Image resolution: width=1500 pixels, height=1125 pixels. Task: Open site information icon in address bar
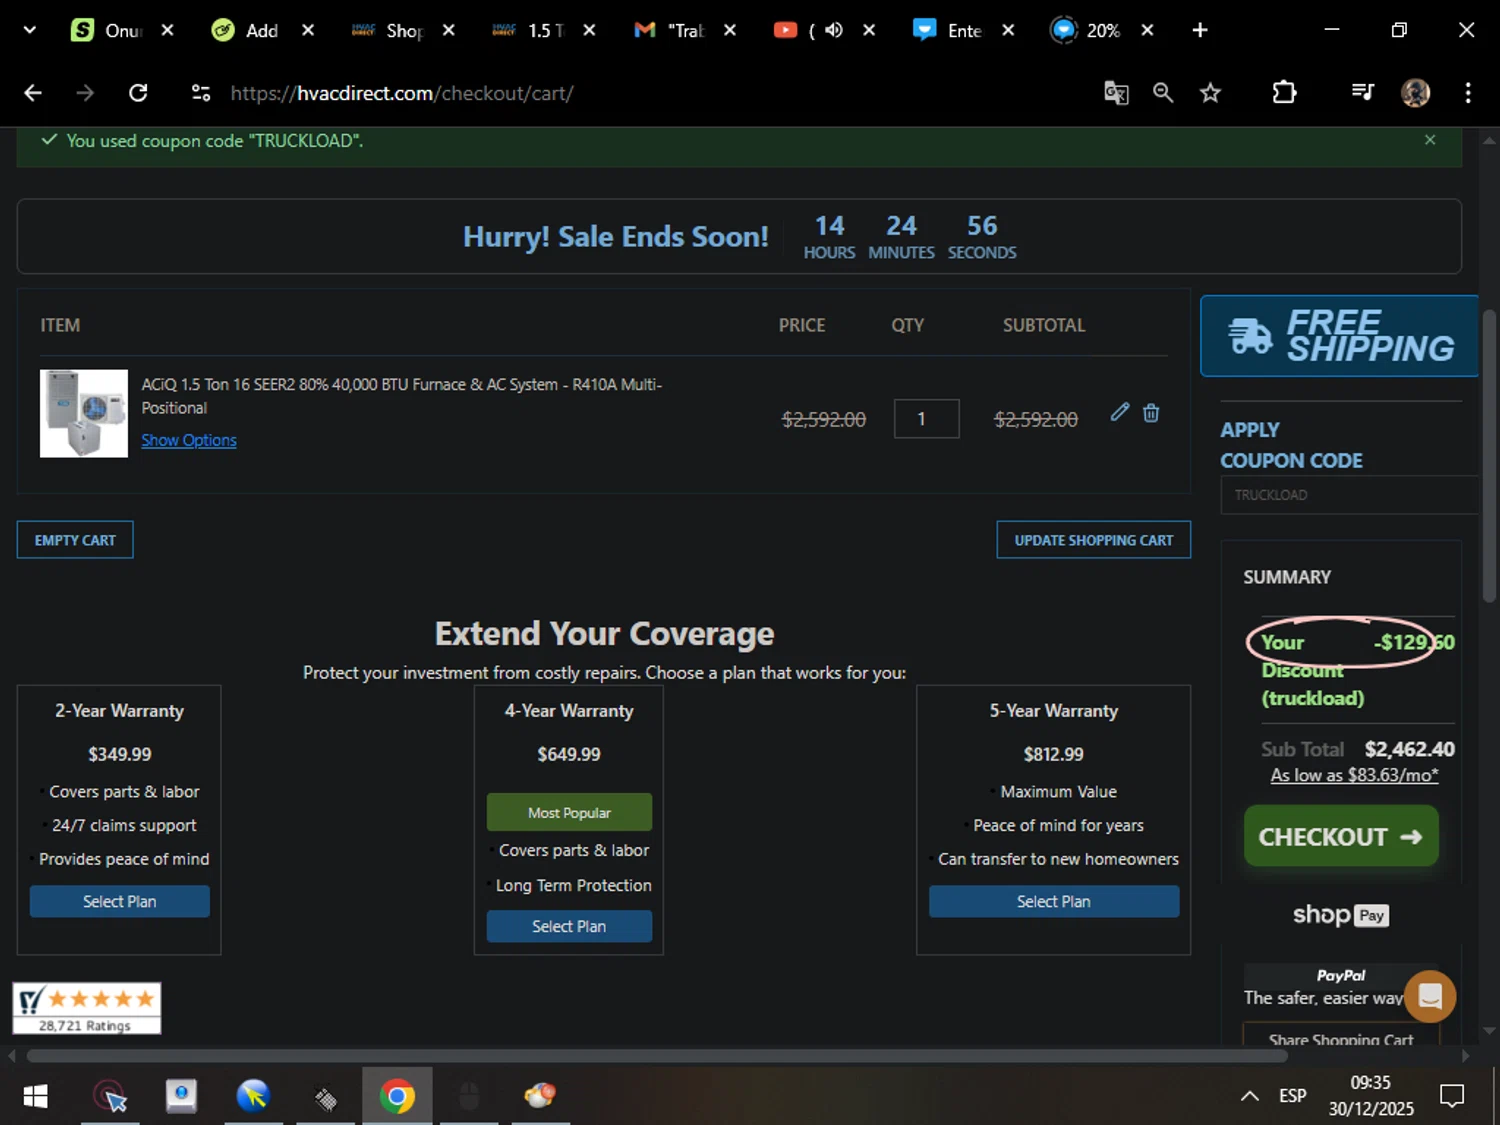click(201, 93)
